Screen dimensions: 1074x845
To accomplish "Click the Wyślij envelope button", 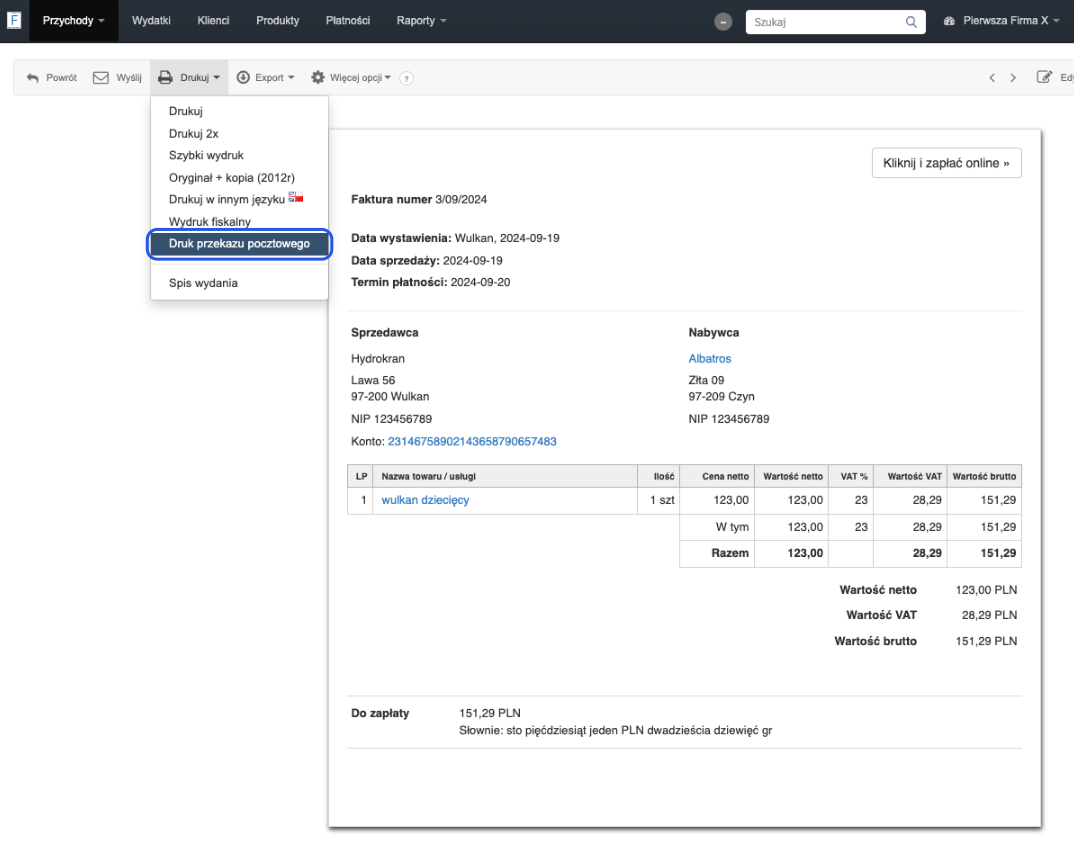I will click(x=117, y=78).
